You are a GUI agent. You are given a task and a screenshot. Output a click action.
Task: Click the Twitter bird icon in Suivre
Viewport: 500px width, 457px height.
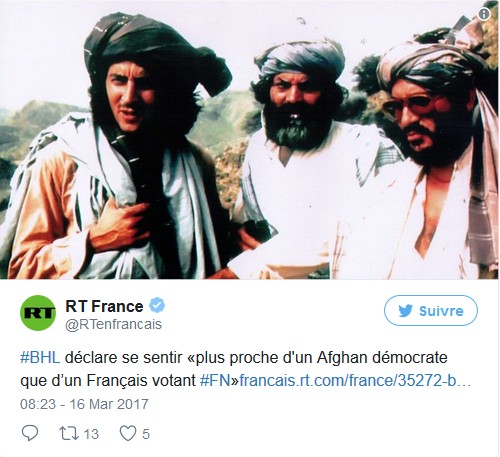coord(406,311)
